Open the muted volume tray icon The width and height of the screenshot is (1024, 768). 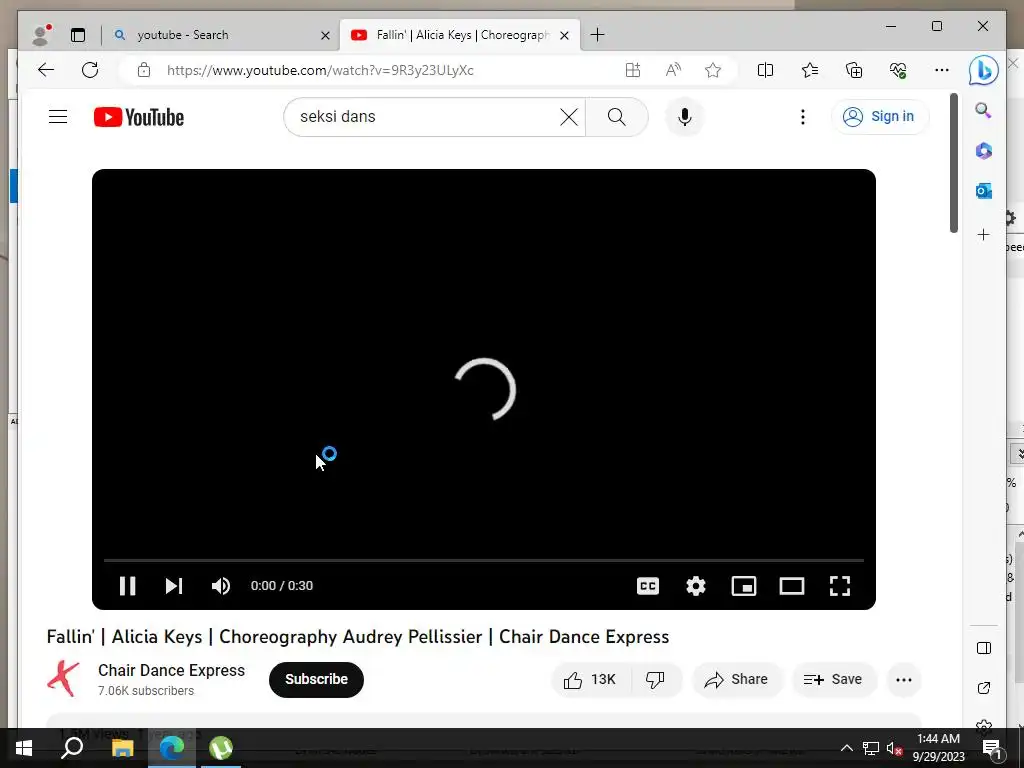(895, 748)
